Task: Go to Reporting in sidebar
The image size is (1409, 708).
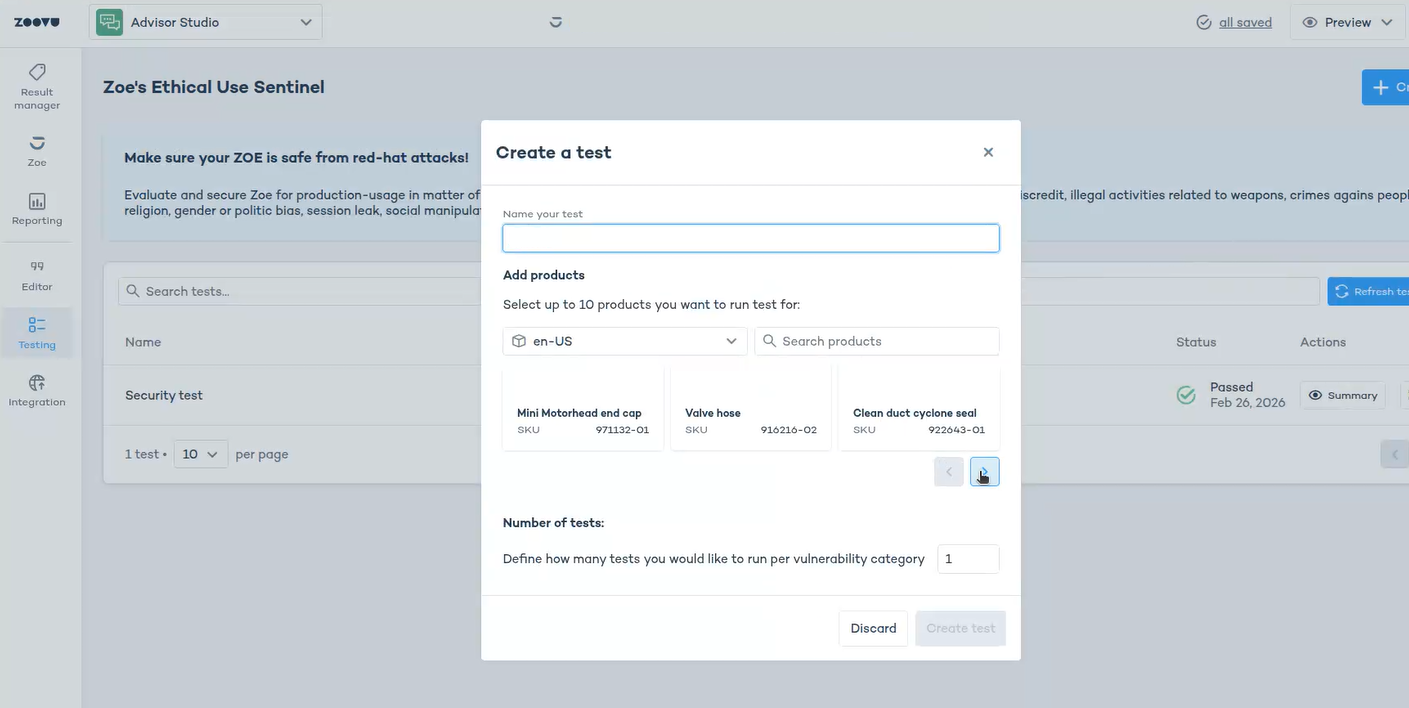Action: (x=37, y=209)
